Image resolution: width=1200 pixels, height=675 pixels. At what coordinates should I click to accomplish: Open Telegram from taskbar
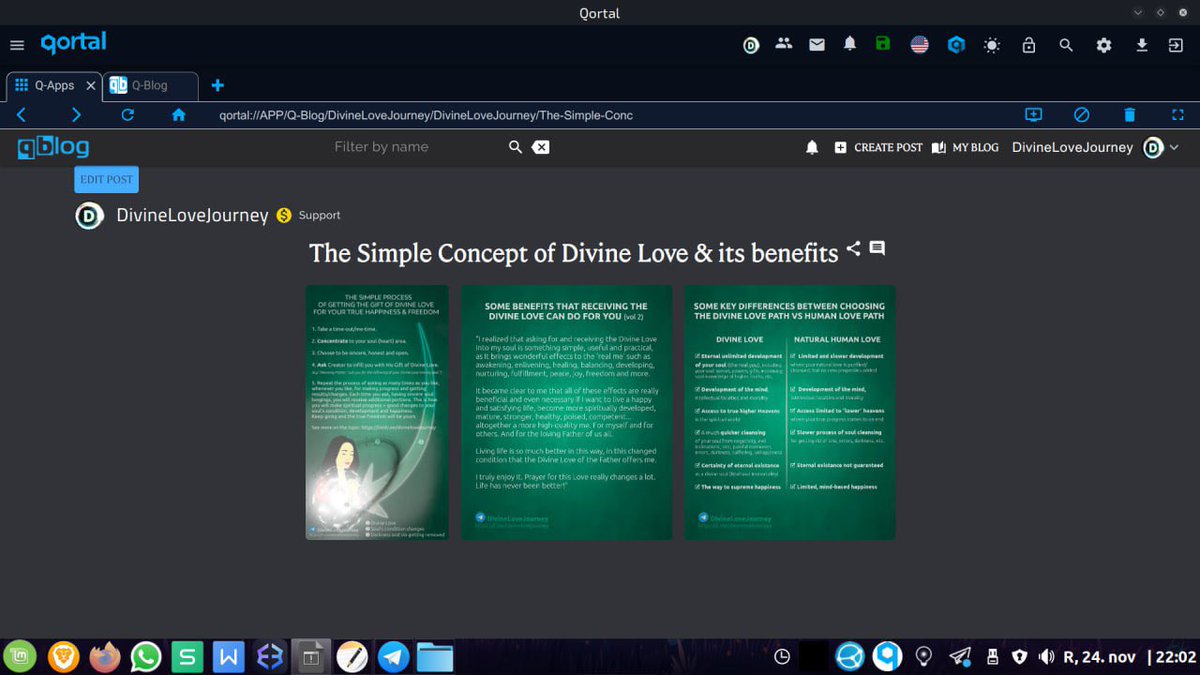394,656
